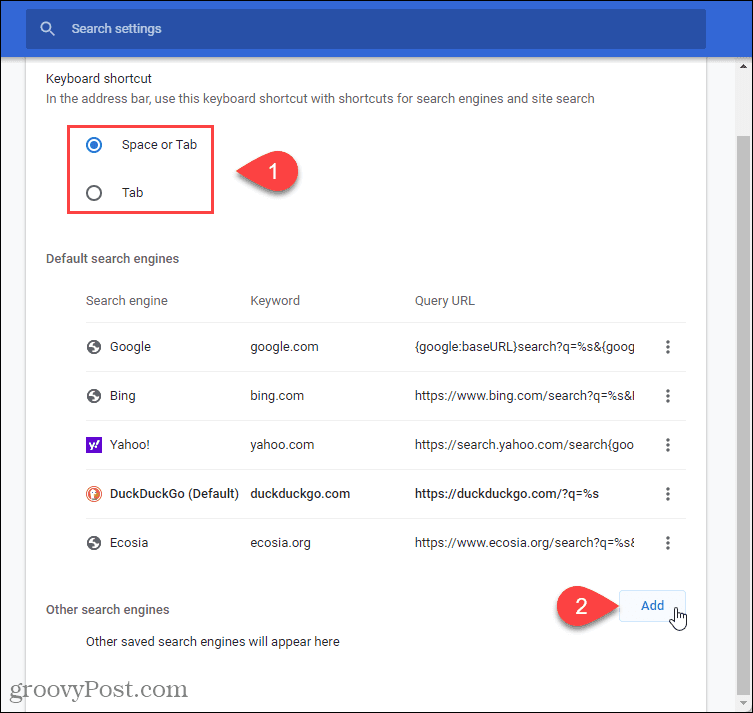Click the Keyboard shortcut heading
This screenshot has height=713, width=753.
pyautogui.click(x=99, y=79)
